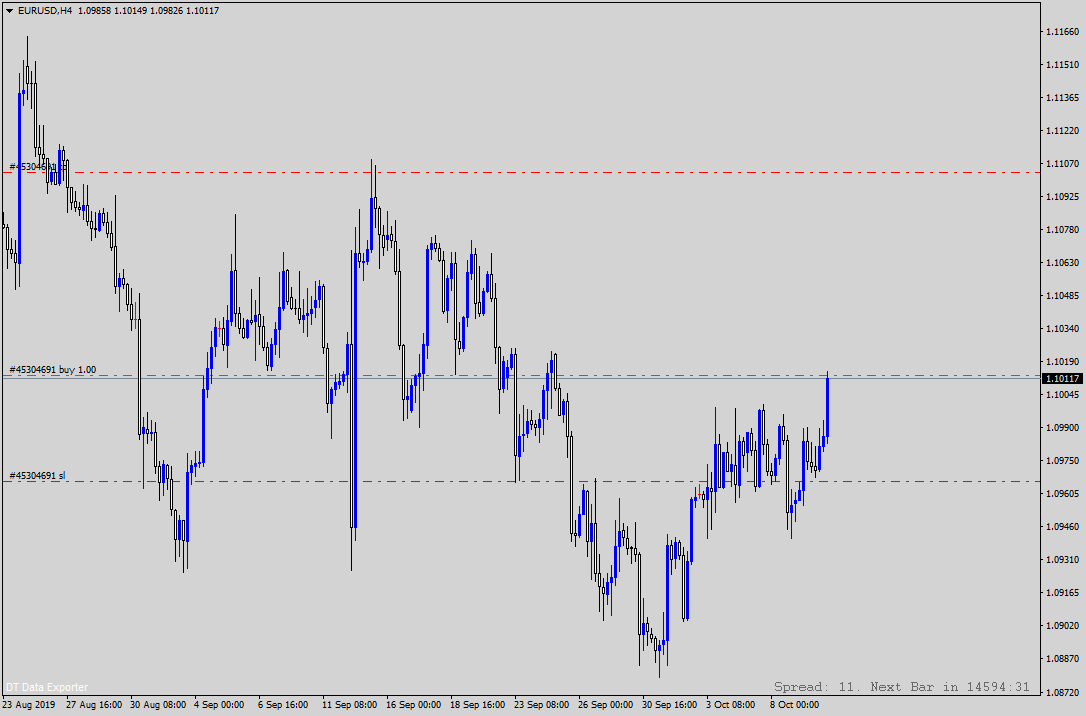1086x716 pixels.
Task: Click the 1.11660 price scale label
Action: point(1061,32)
